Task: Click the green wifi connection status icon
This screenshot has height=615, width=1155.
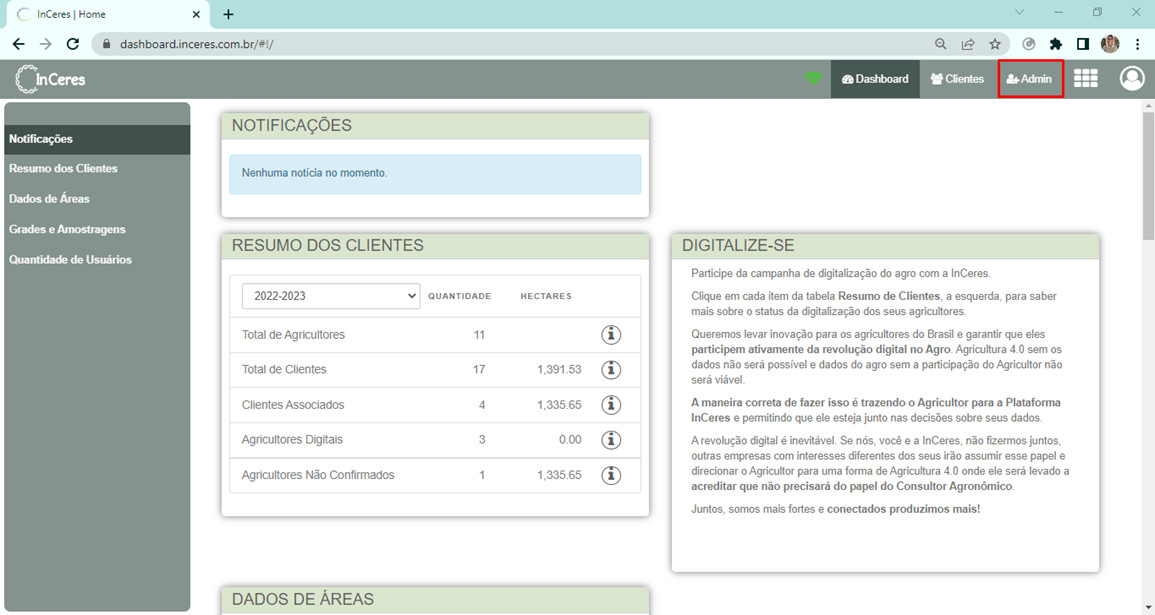Action: point(813,78)
